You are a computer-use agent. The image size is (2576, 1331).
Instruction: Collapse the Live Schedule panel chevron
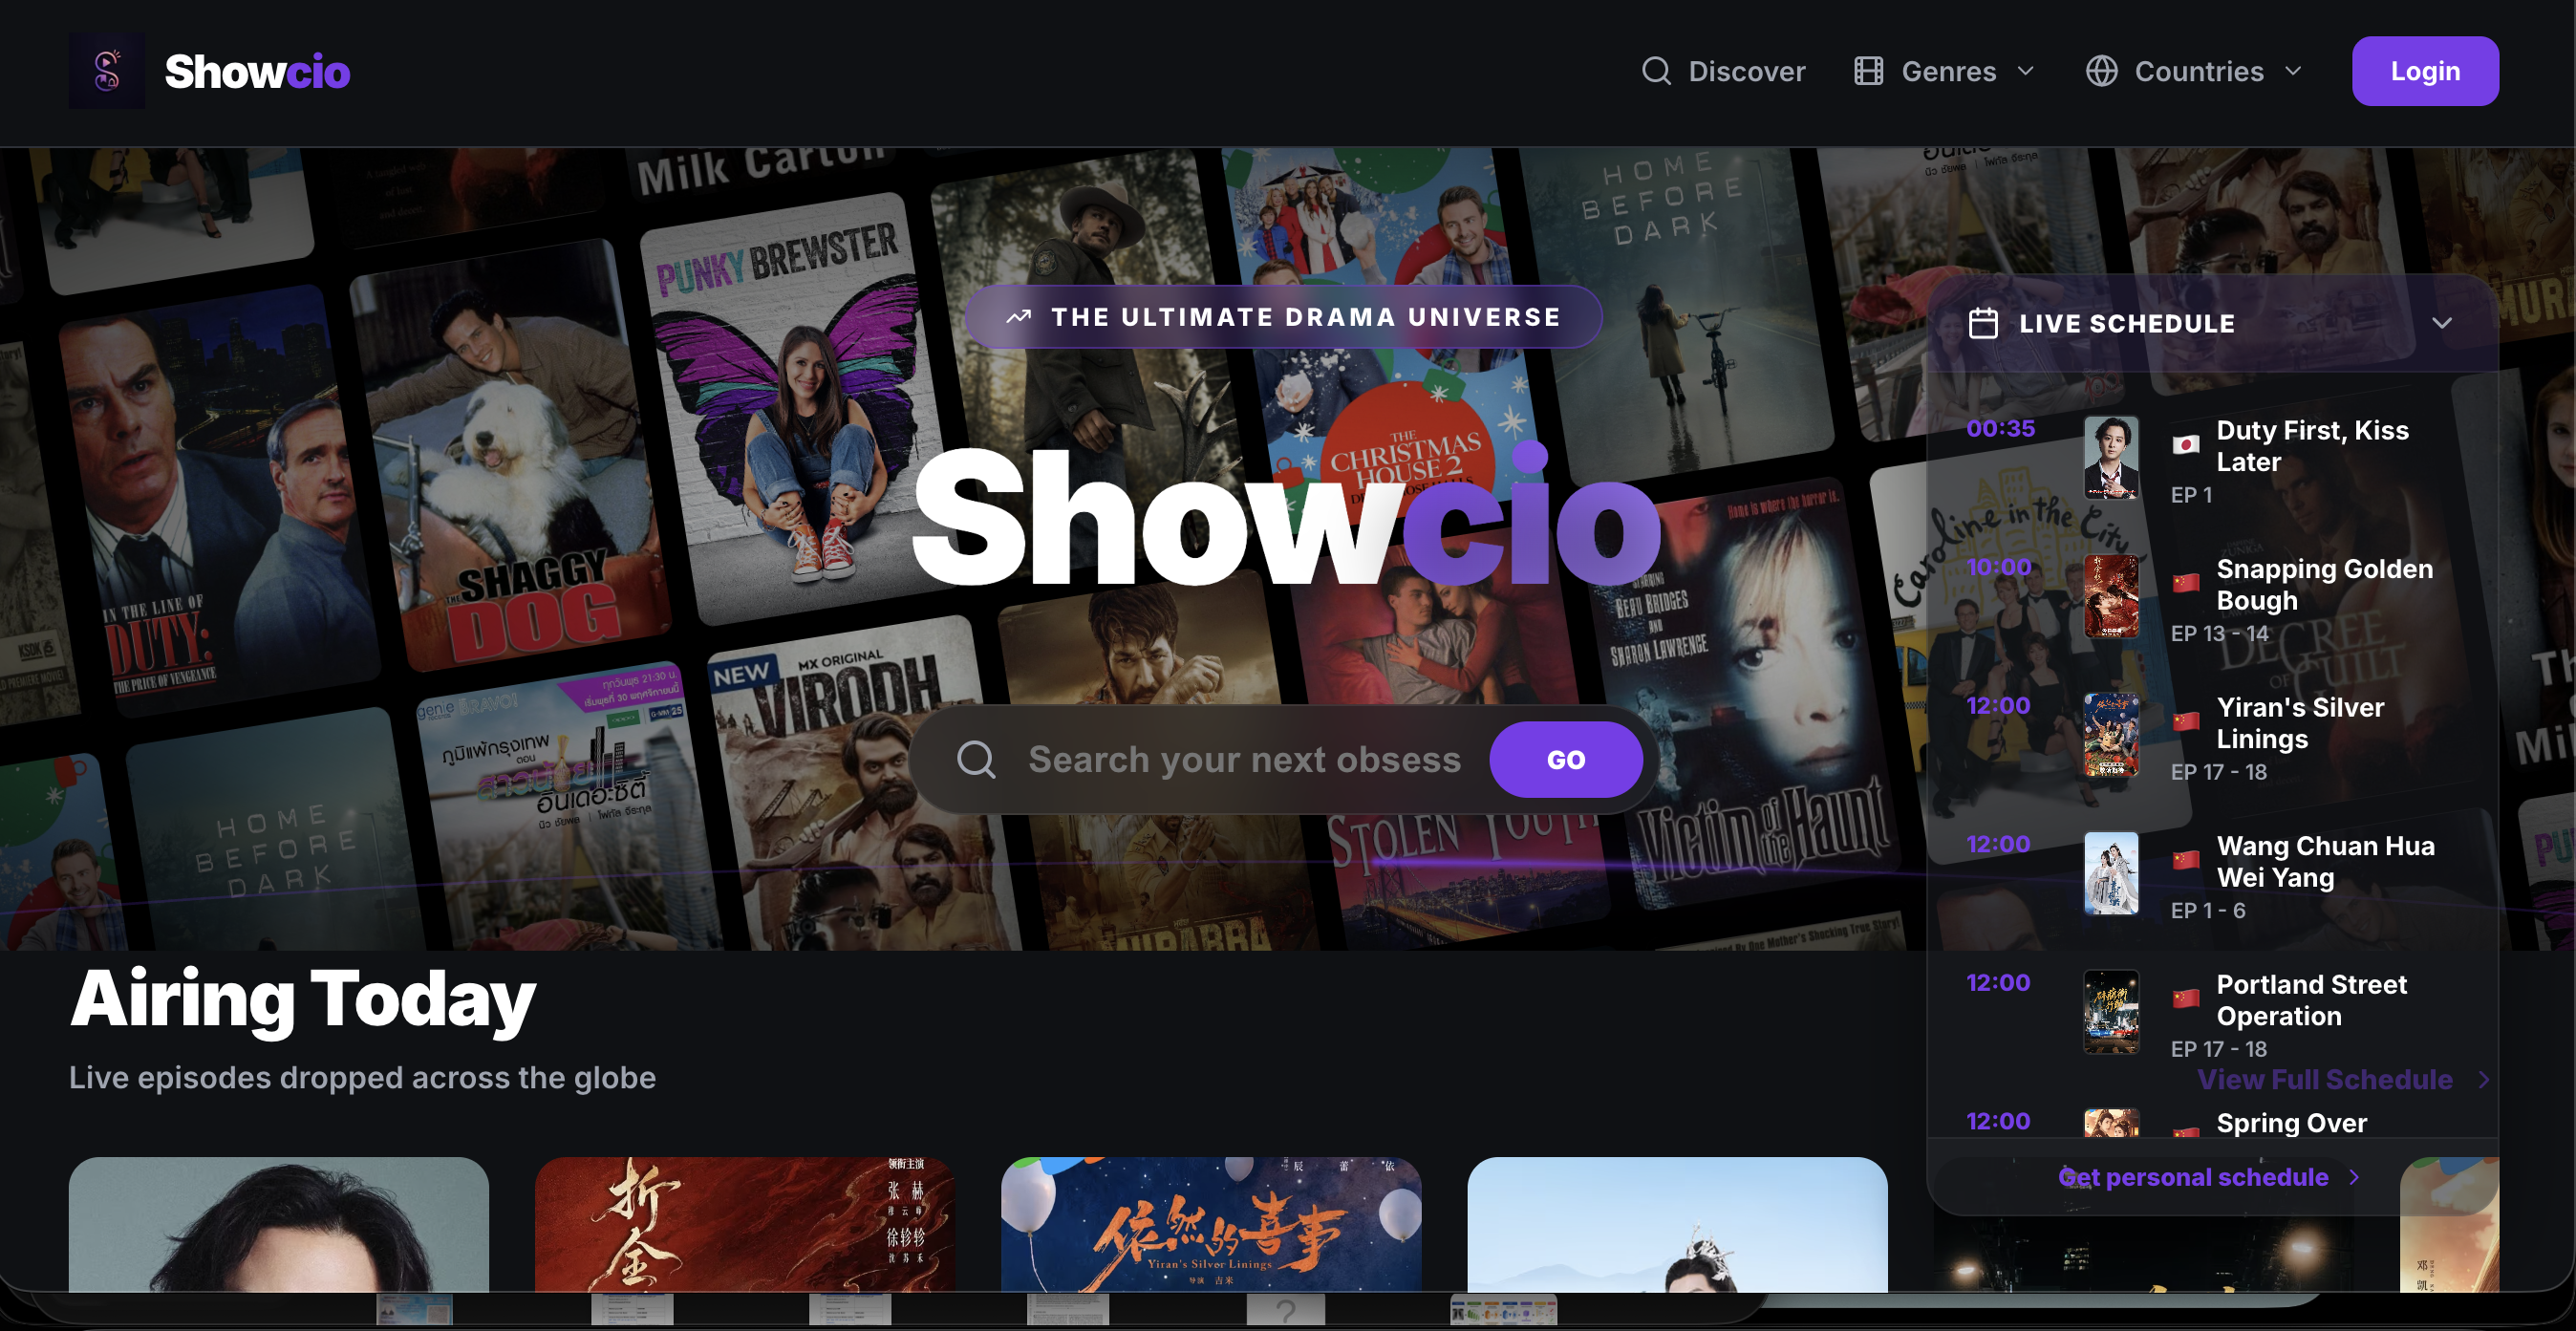point(2442,323)
